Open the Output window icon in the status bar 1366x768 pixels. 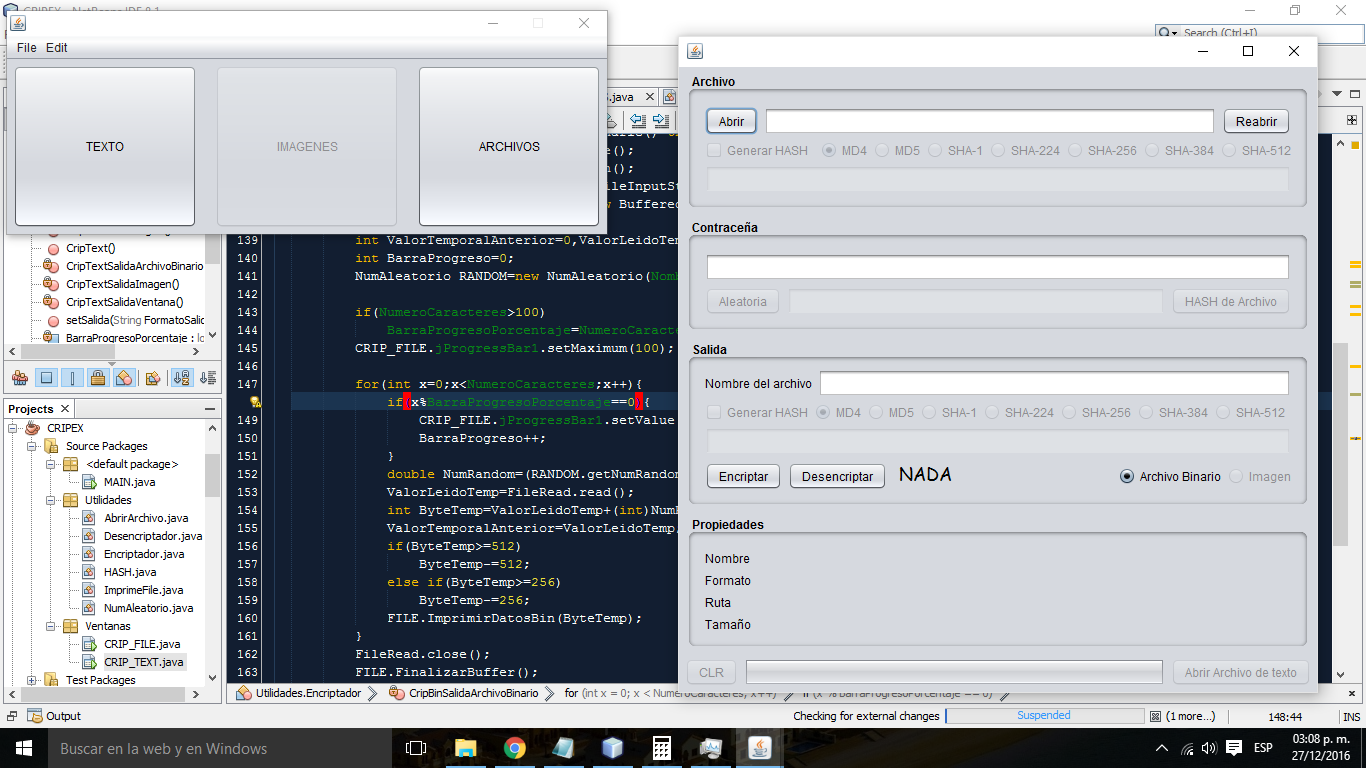(x=35, y=716)
